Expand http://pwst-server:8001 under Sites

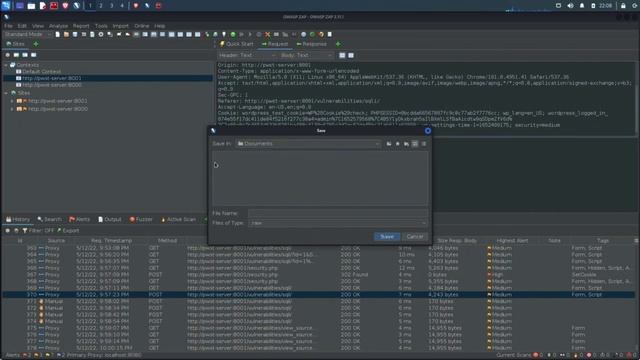12,101
